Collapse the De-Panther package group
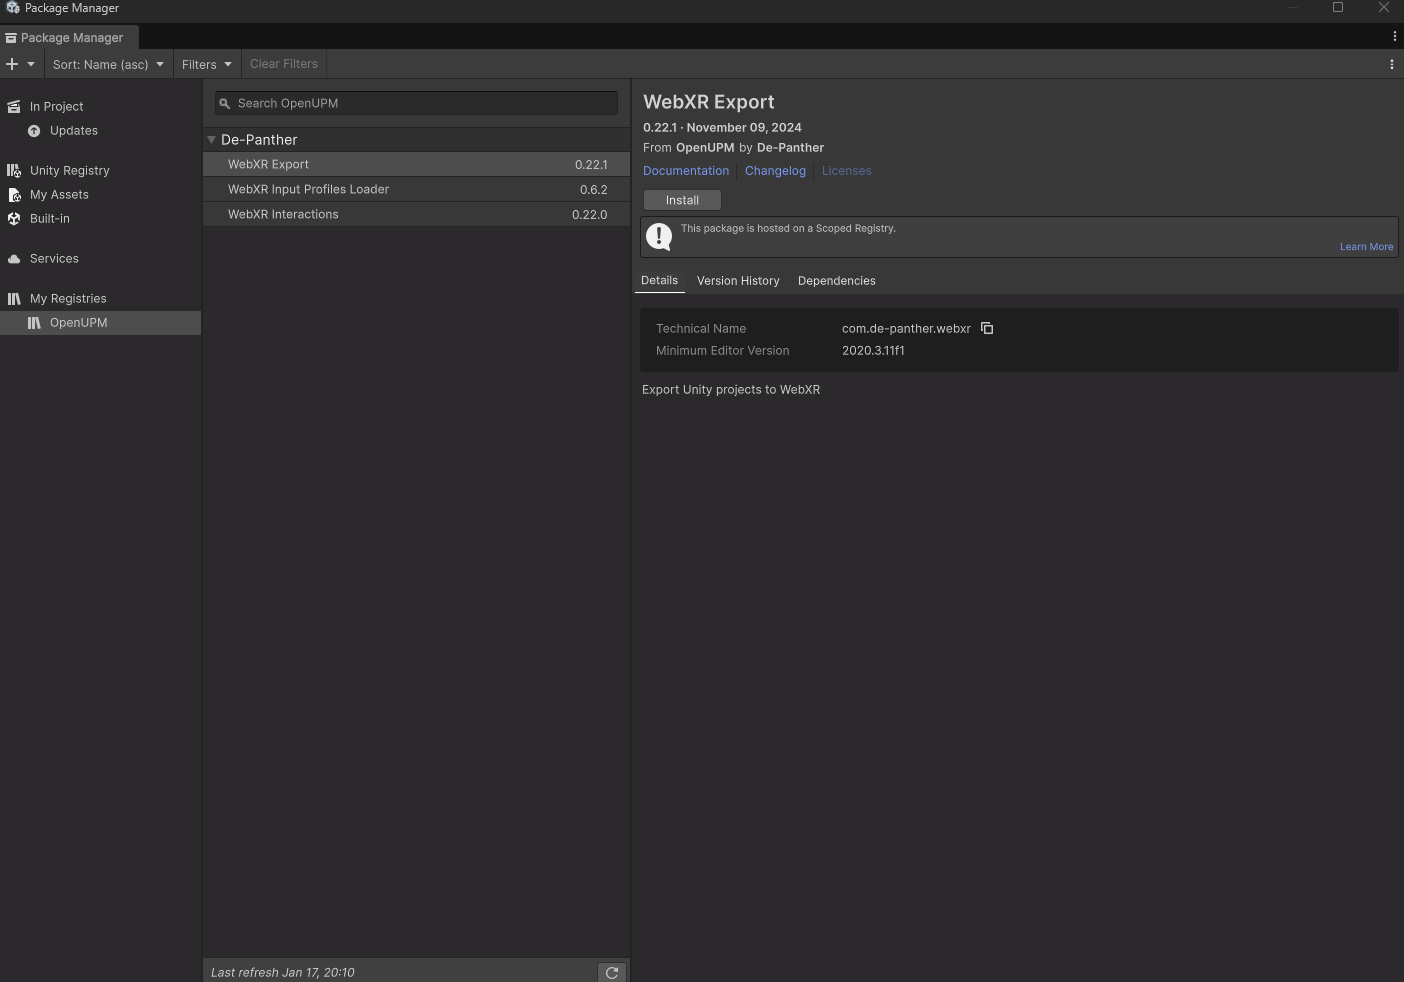1404x982 pixels. tap(211, 139)
